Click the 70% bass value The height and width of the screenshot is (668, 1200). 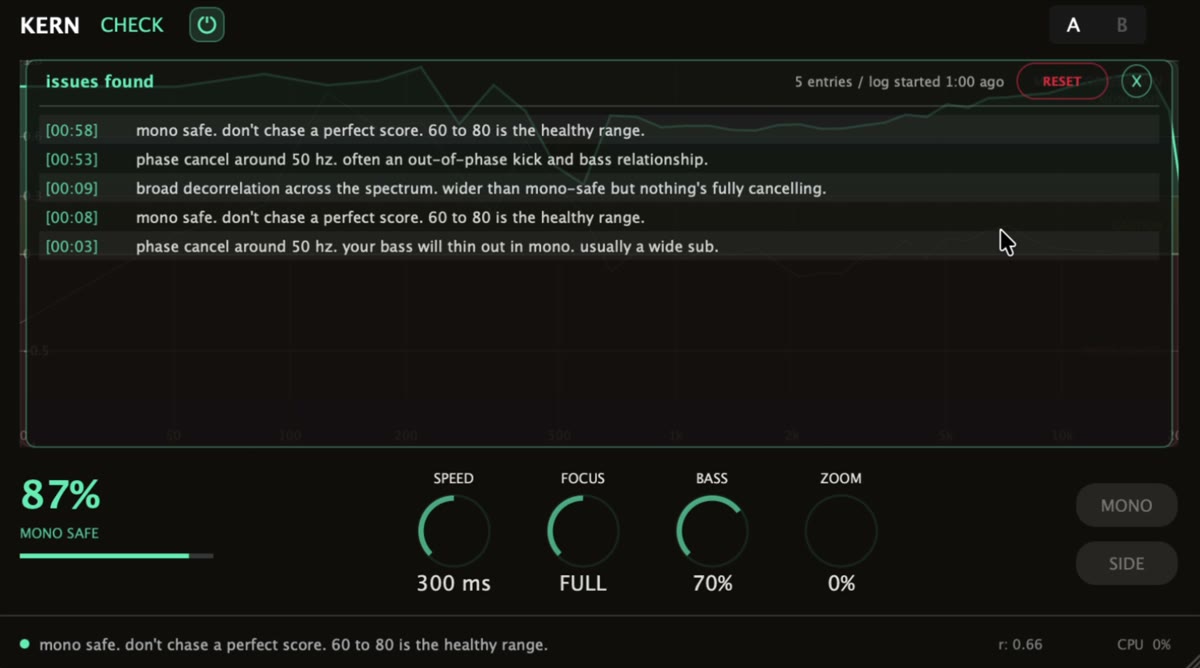click(712, 583)
